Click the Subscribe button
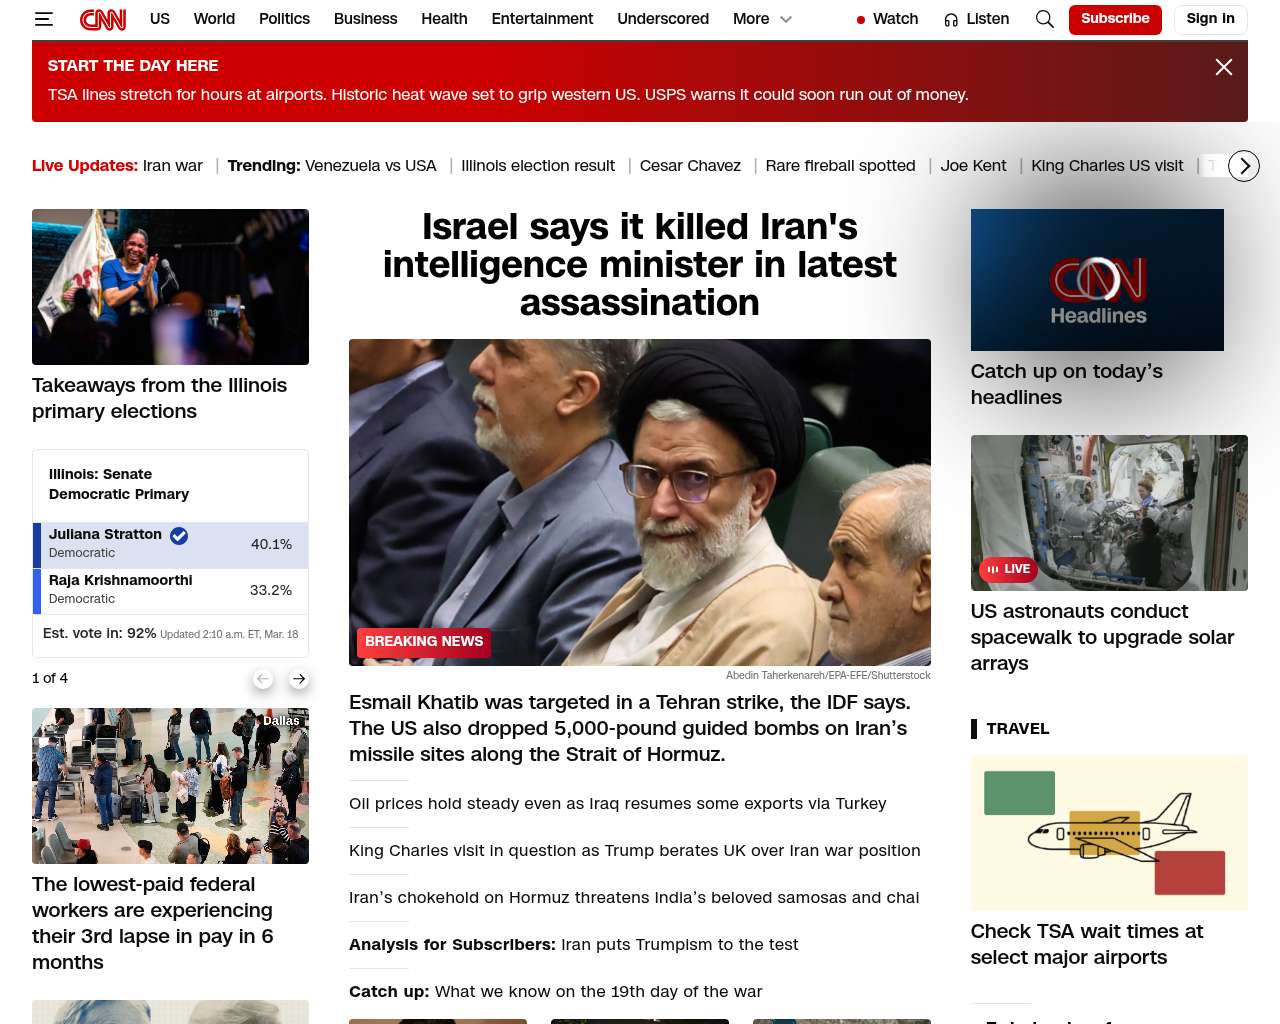This screenshot has height=1024, width=1280. [1115, 19]
